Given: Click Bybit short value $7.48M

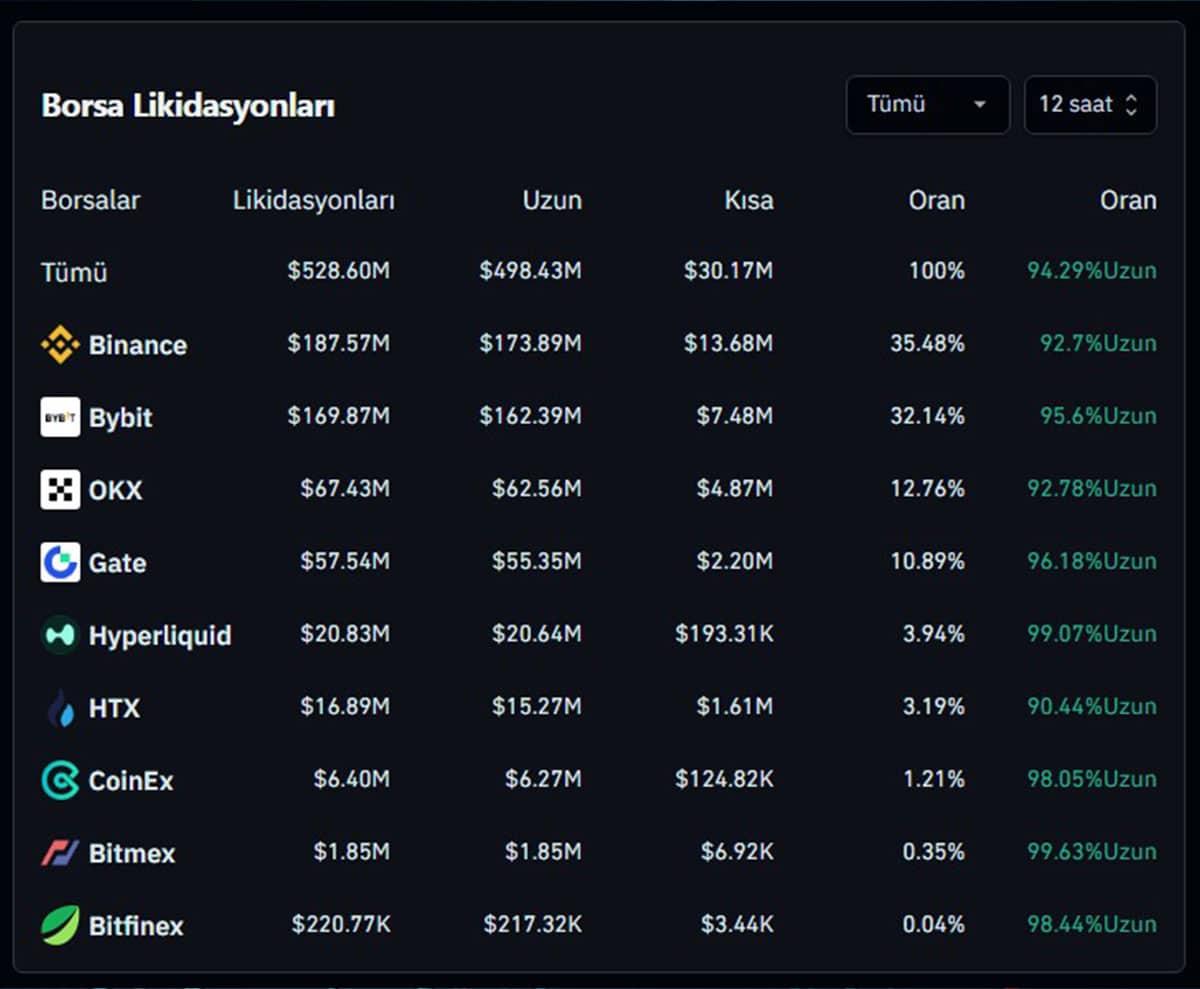Looking at the screenshot, I should 735,416.
